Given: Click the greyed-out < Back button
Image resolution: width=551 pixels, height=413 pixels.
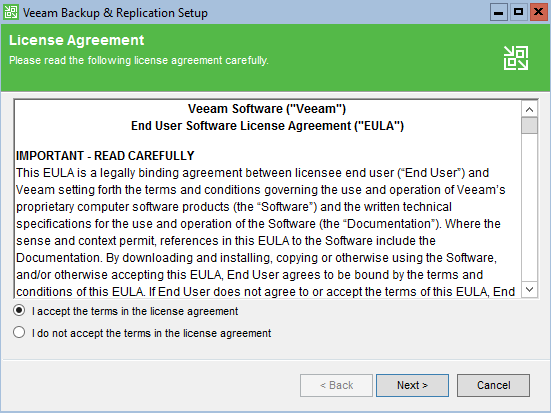Looking at the screenshot, I should tap(336, 385).
